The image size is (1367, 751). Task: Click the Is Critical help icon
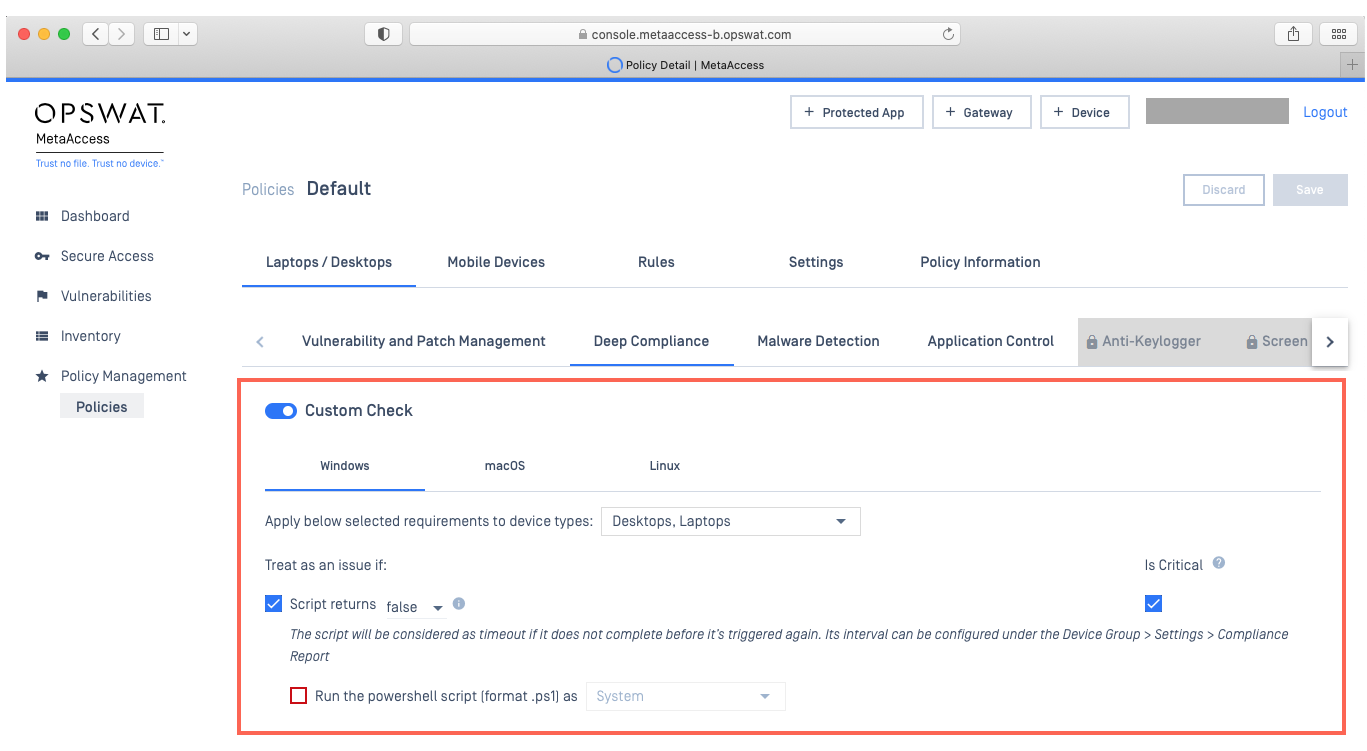[x=1218, y=563]
